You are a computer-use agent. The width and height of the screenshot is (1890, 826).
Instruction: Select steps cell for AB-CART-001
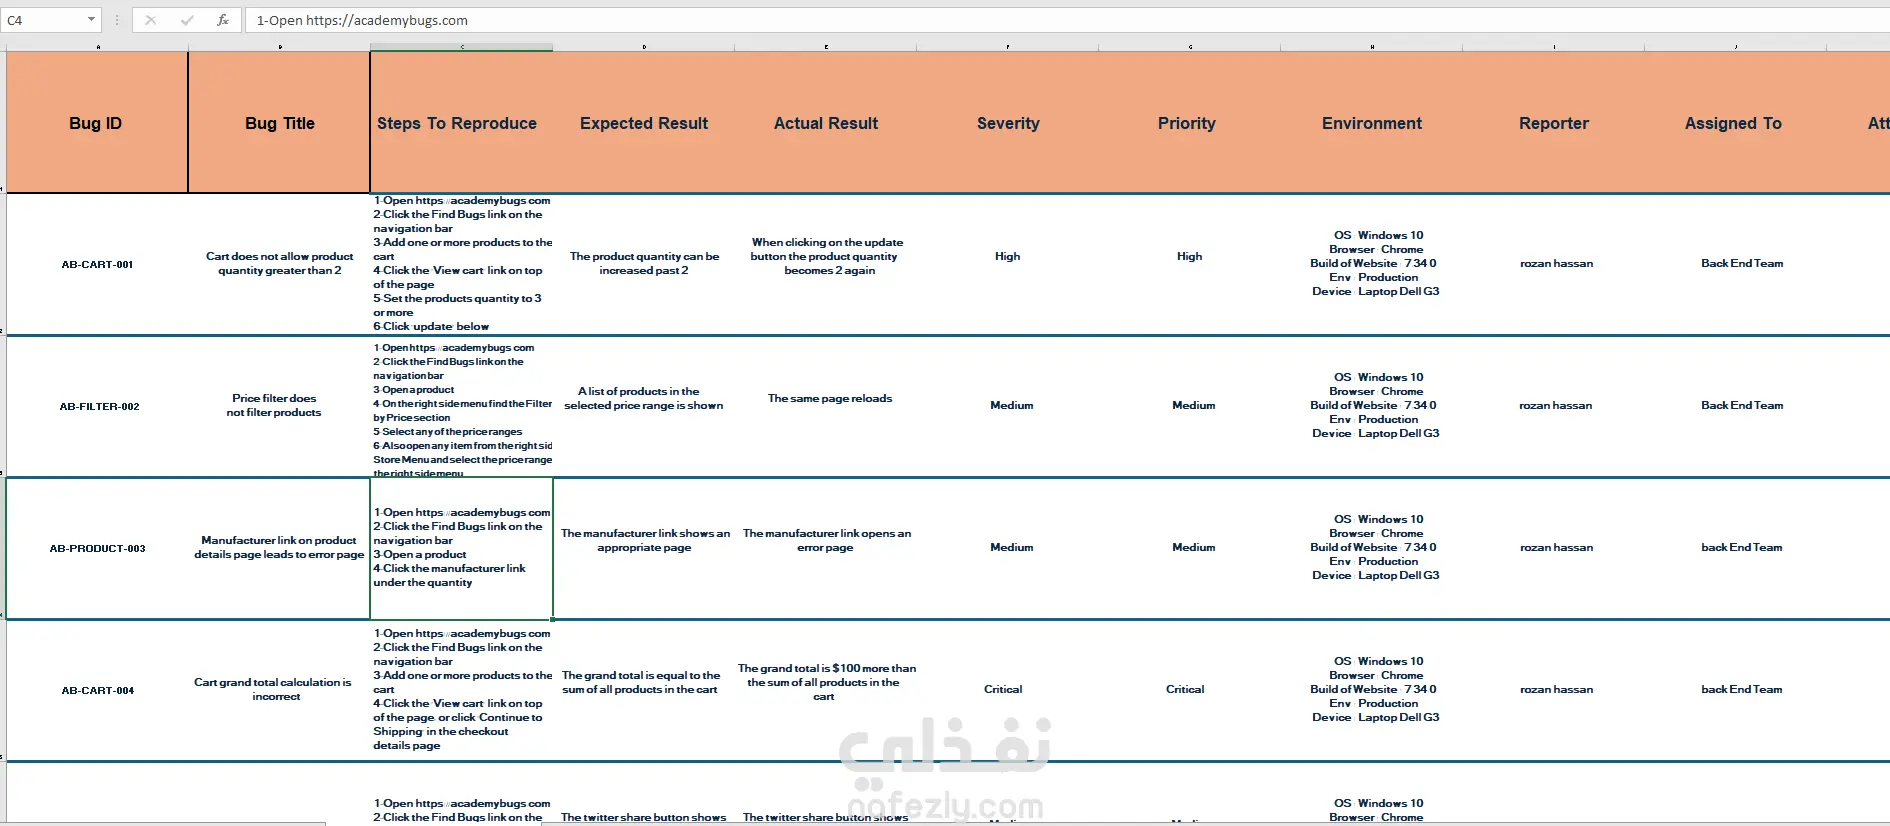(461, 264)
